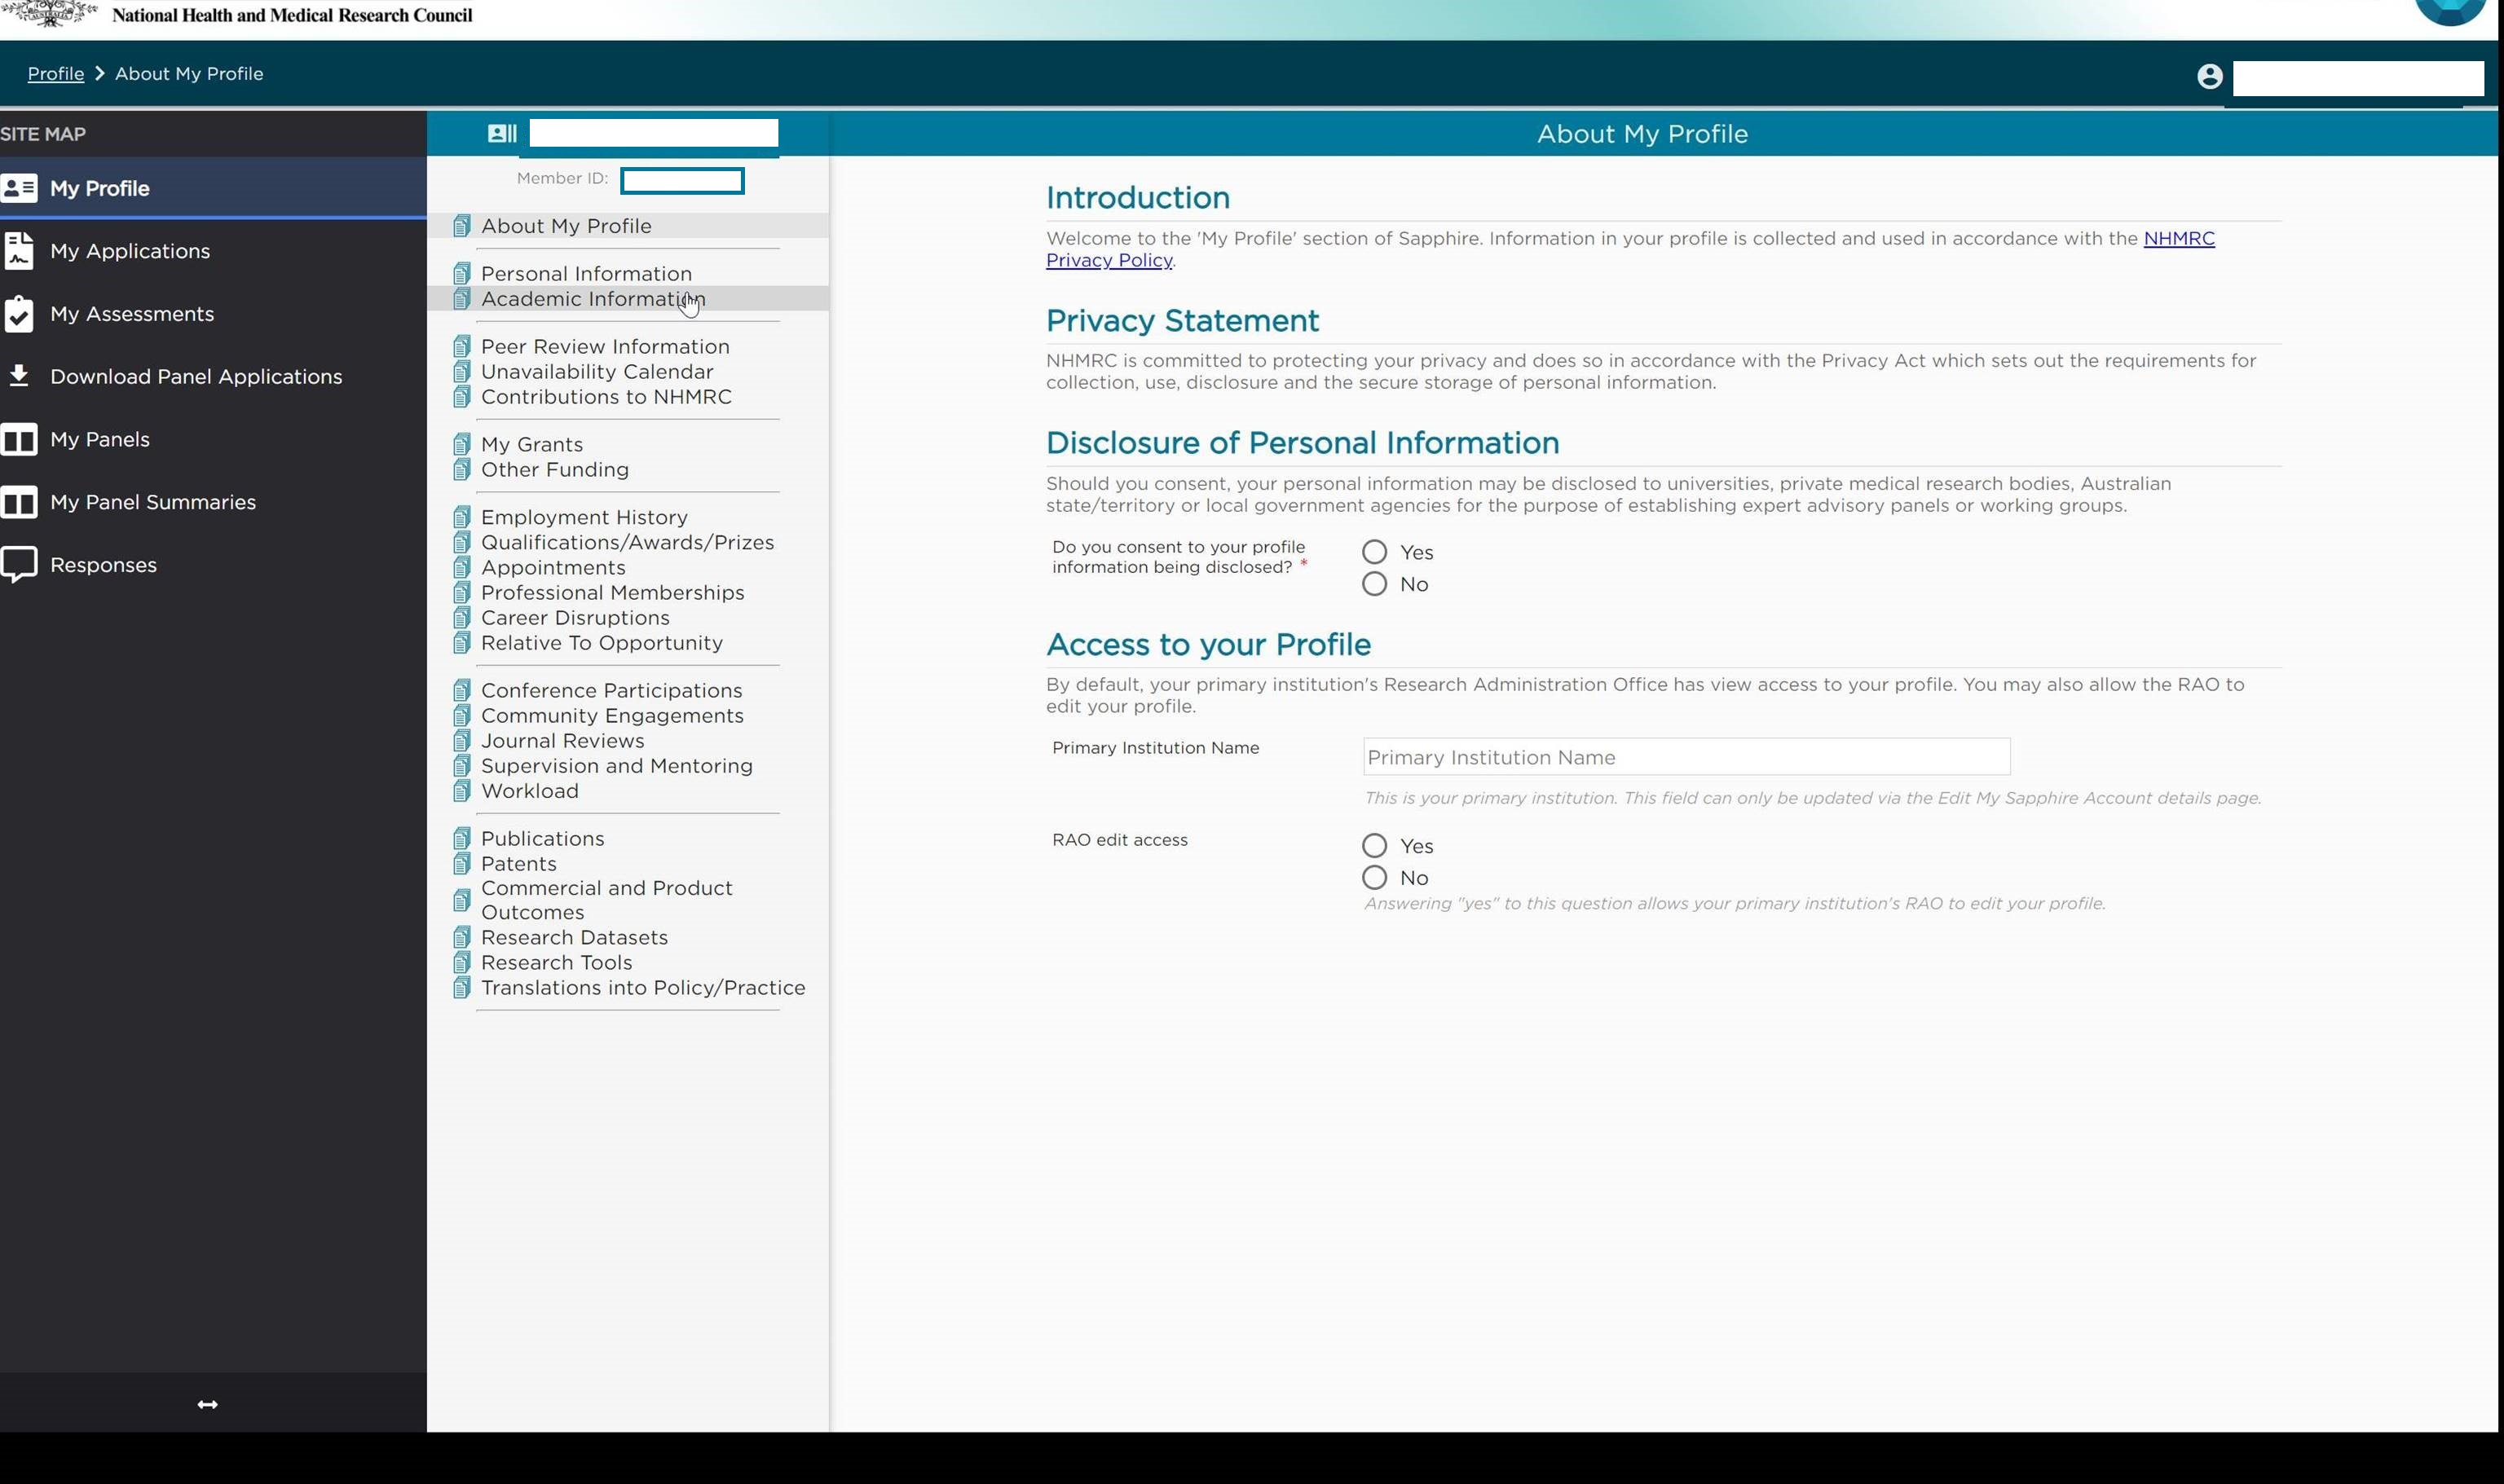Open Relative To Opportunity section
The height and width of the screenshot is (1484, 2504).
tap(601, 643)
